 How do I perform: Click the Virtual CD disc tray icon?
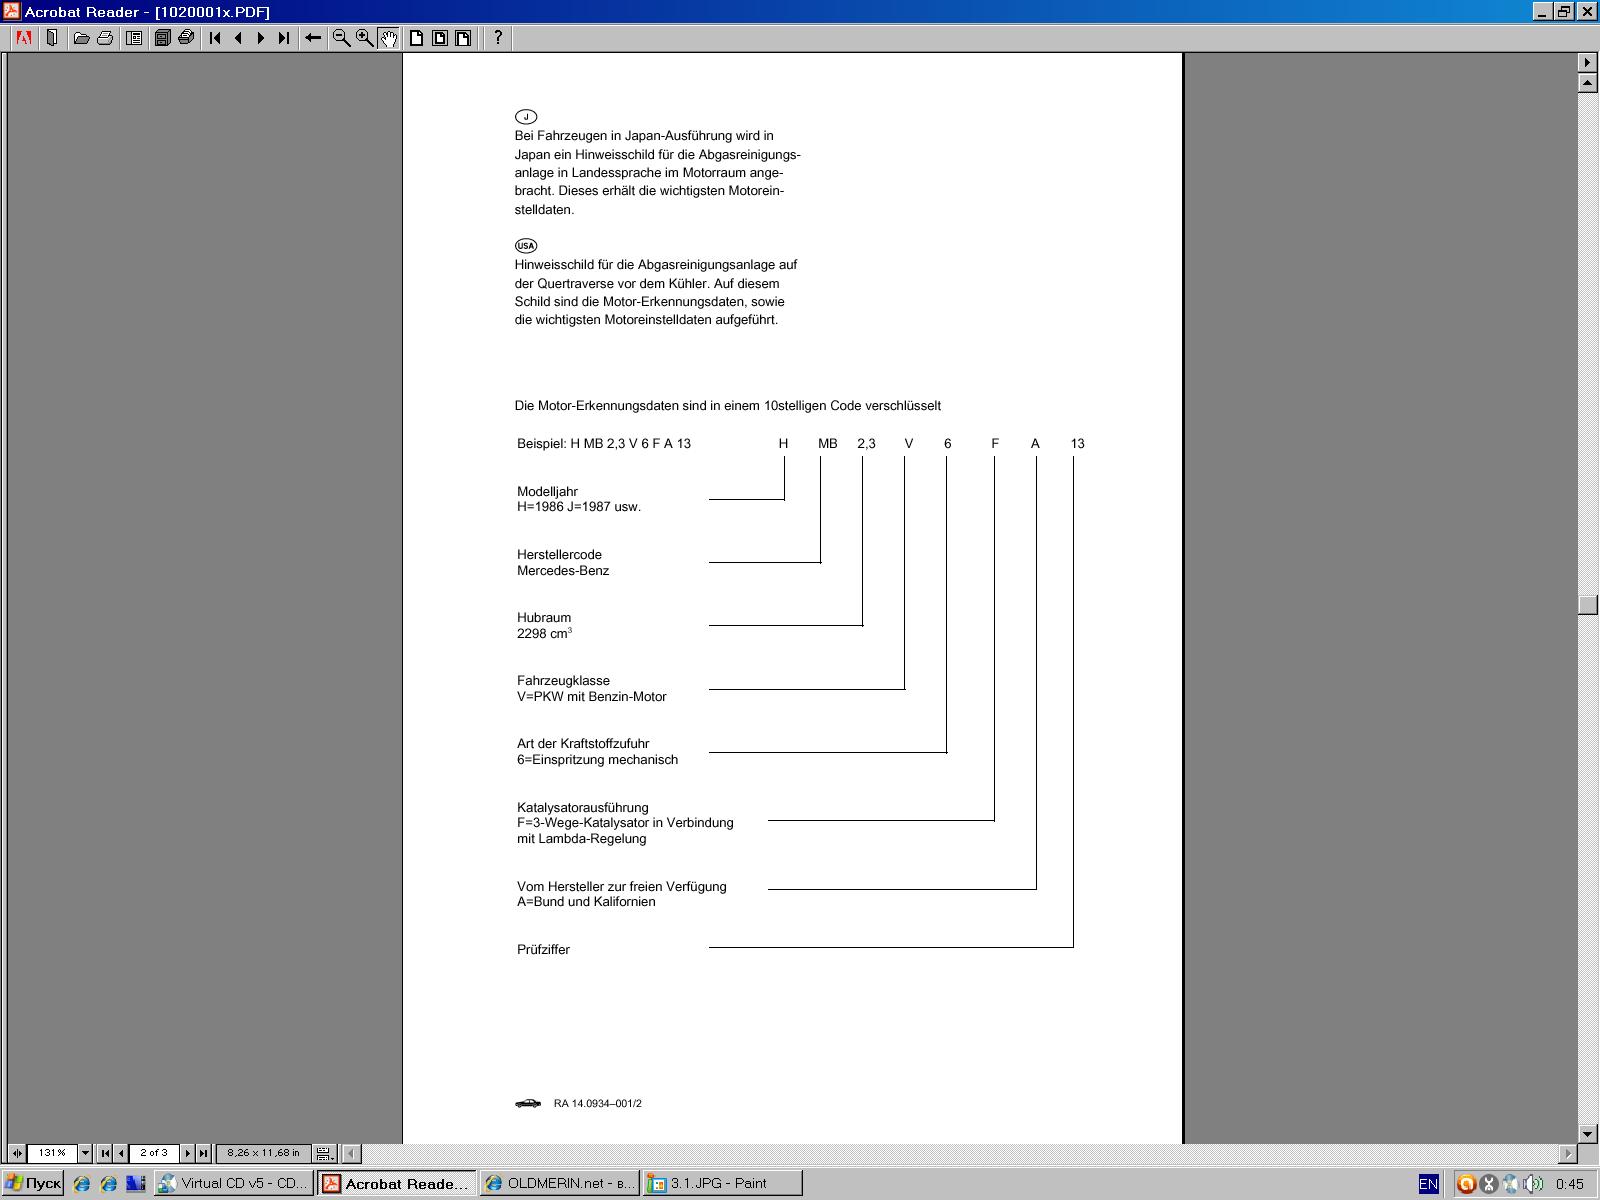(1510, 1184)
